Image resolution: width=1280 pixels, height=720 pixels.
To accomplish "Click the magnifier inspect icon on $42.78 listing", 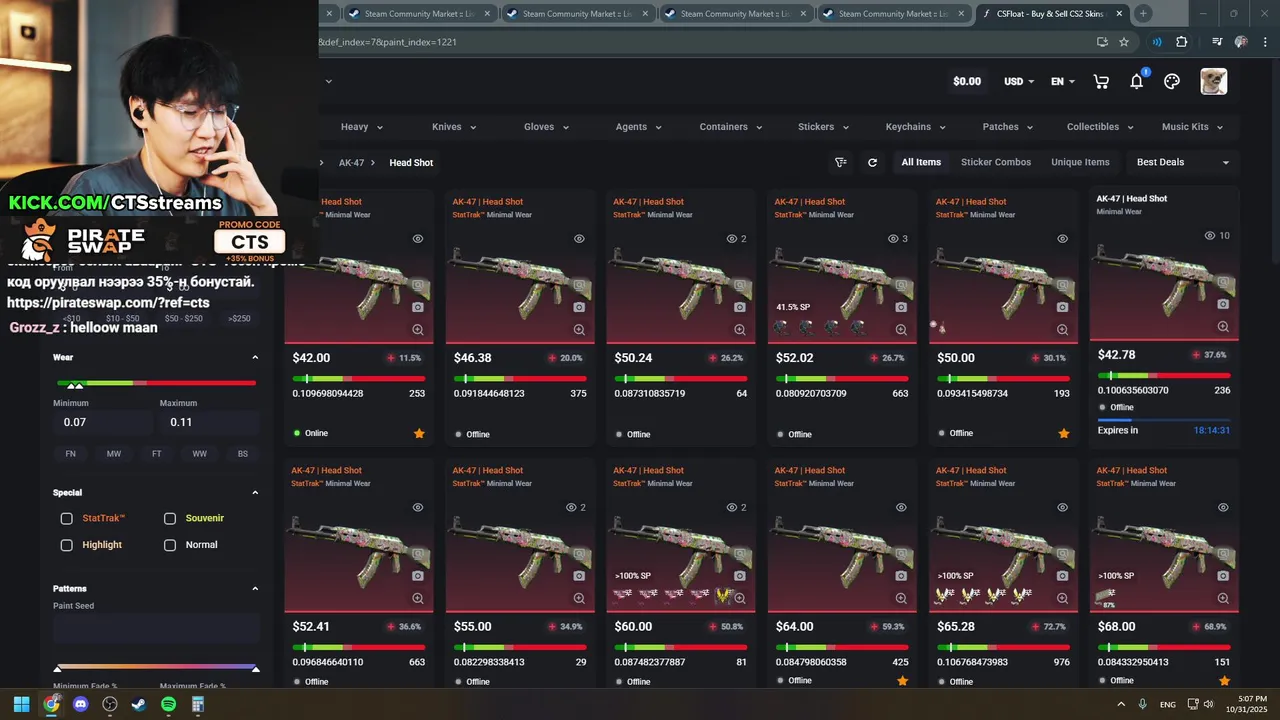I will [1223, 327].
